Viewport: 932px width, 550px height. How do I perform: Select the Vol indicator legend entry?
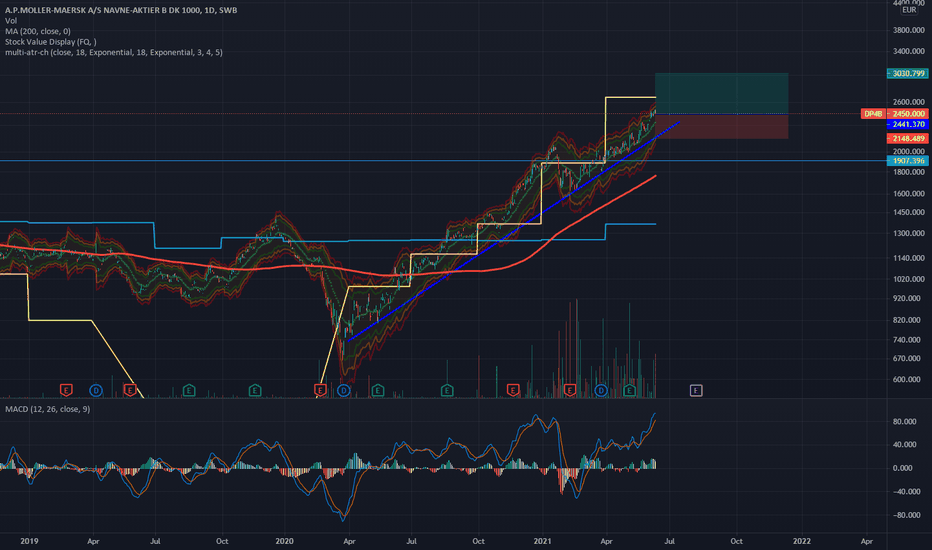click(x=11, y=21)
